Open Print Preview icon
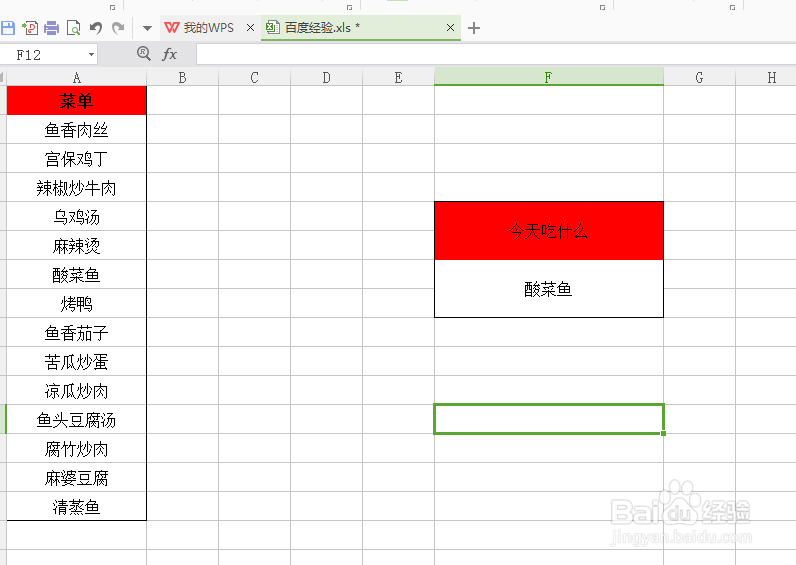Viewport: 796px width, 565px height. coord(74,28)
